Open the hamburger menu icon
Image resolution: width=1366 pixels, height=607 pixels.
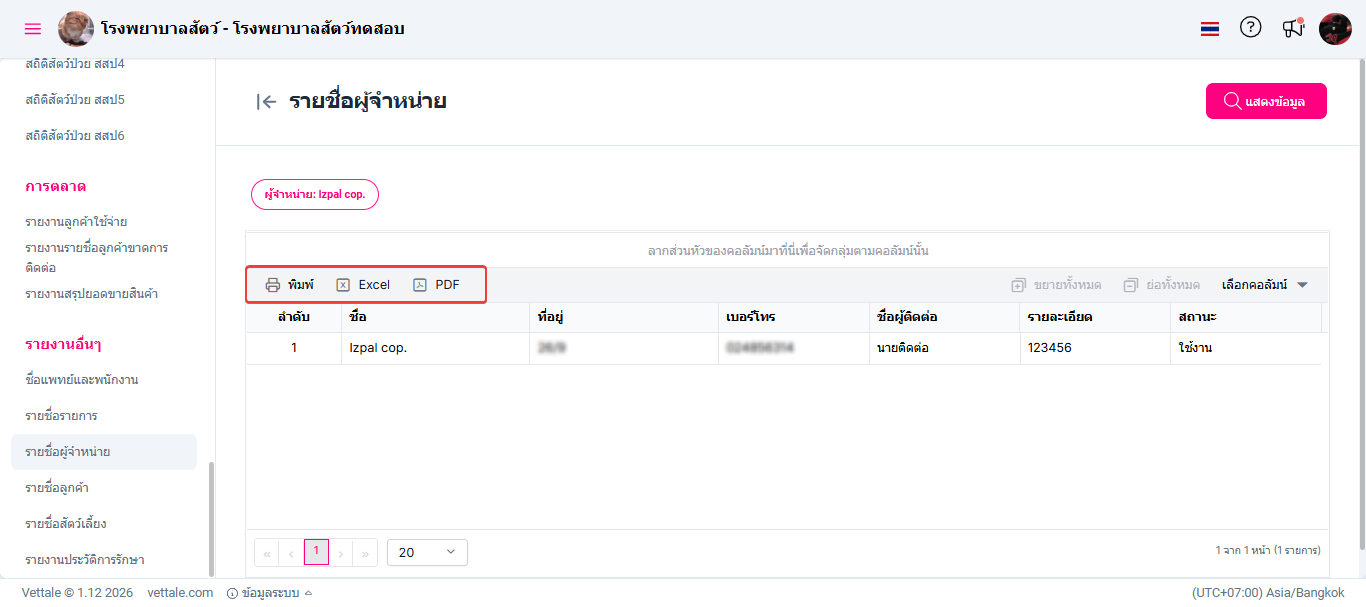[33, 29]
